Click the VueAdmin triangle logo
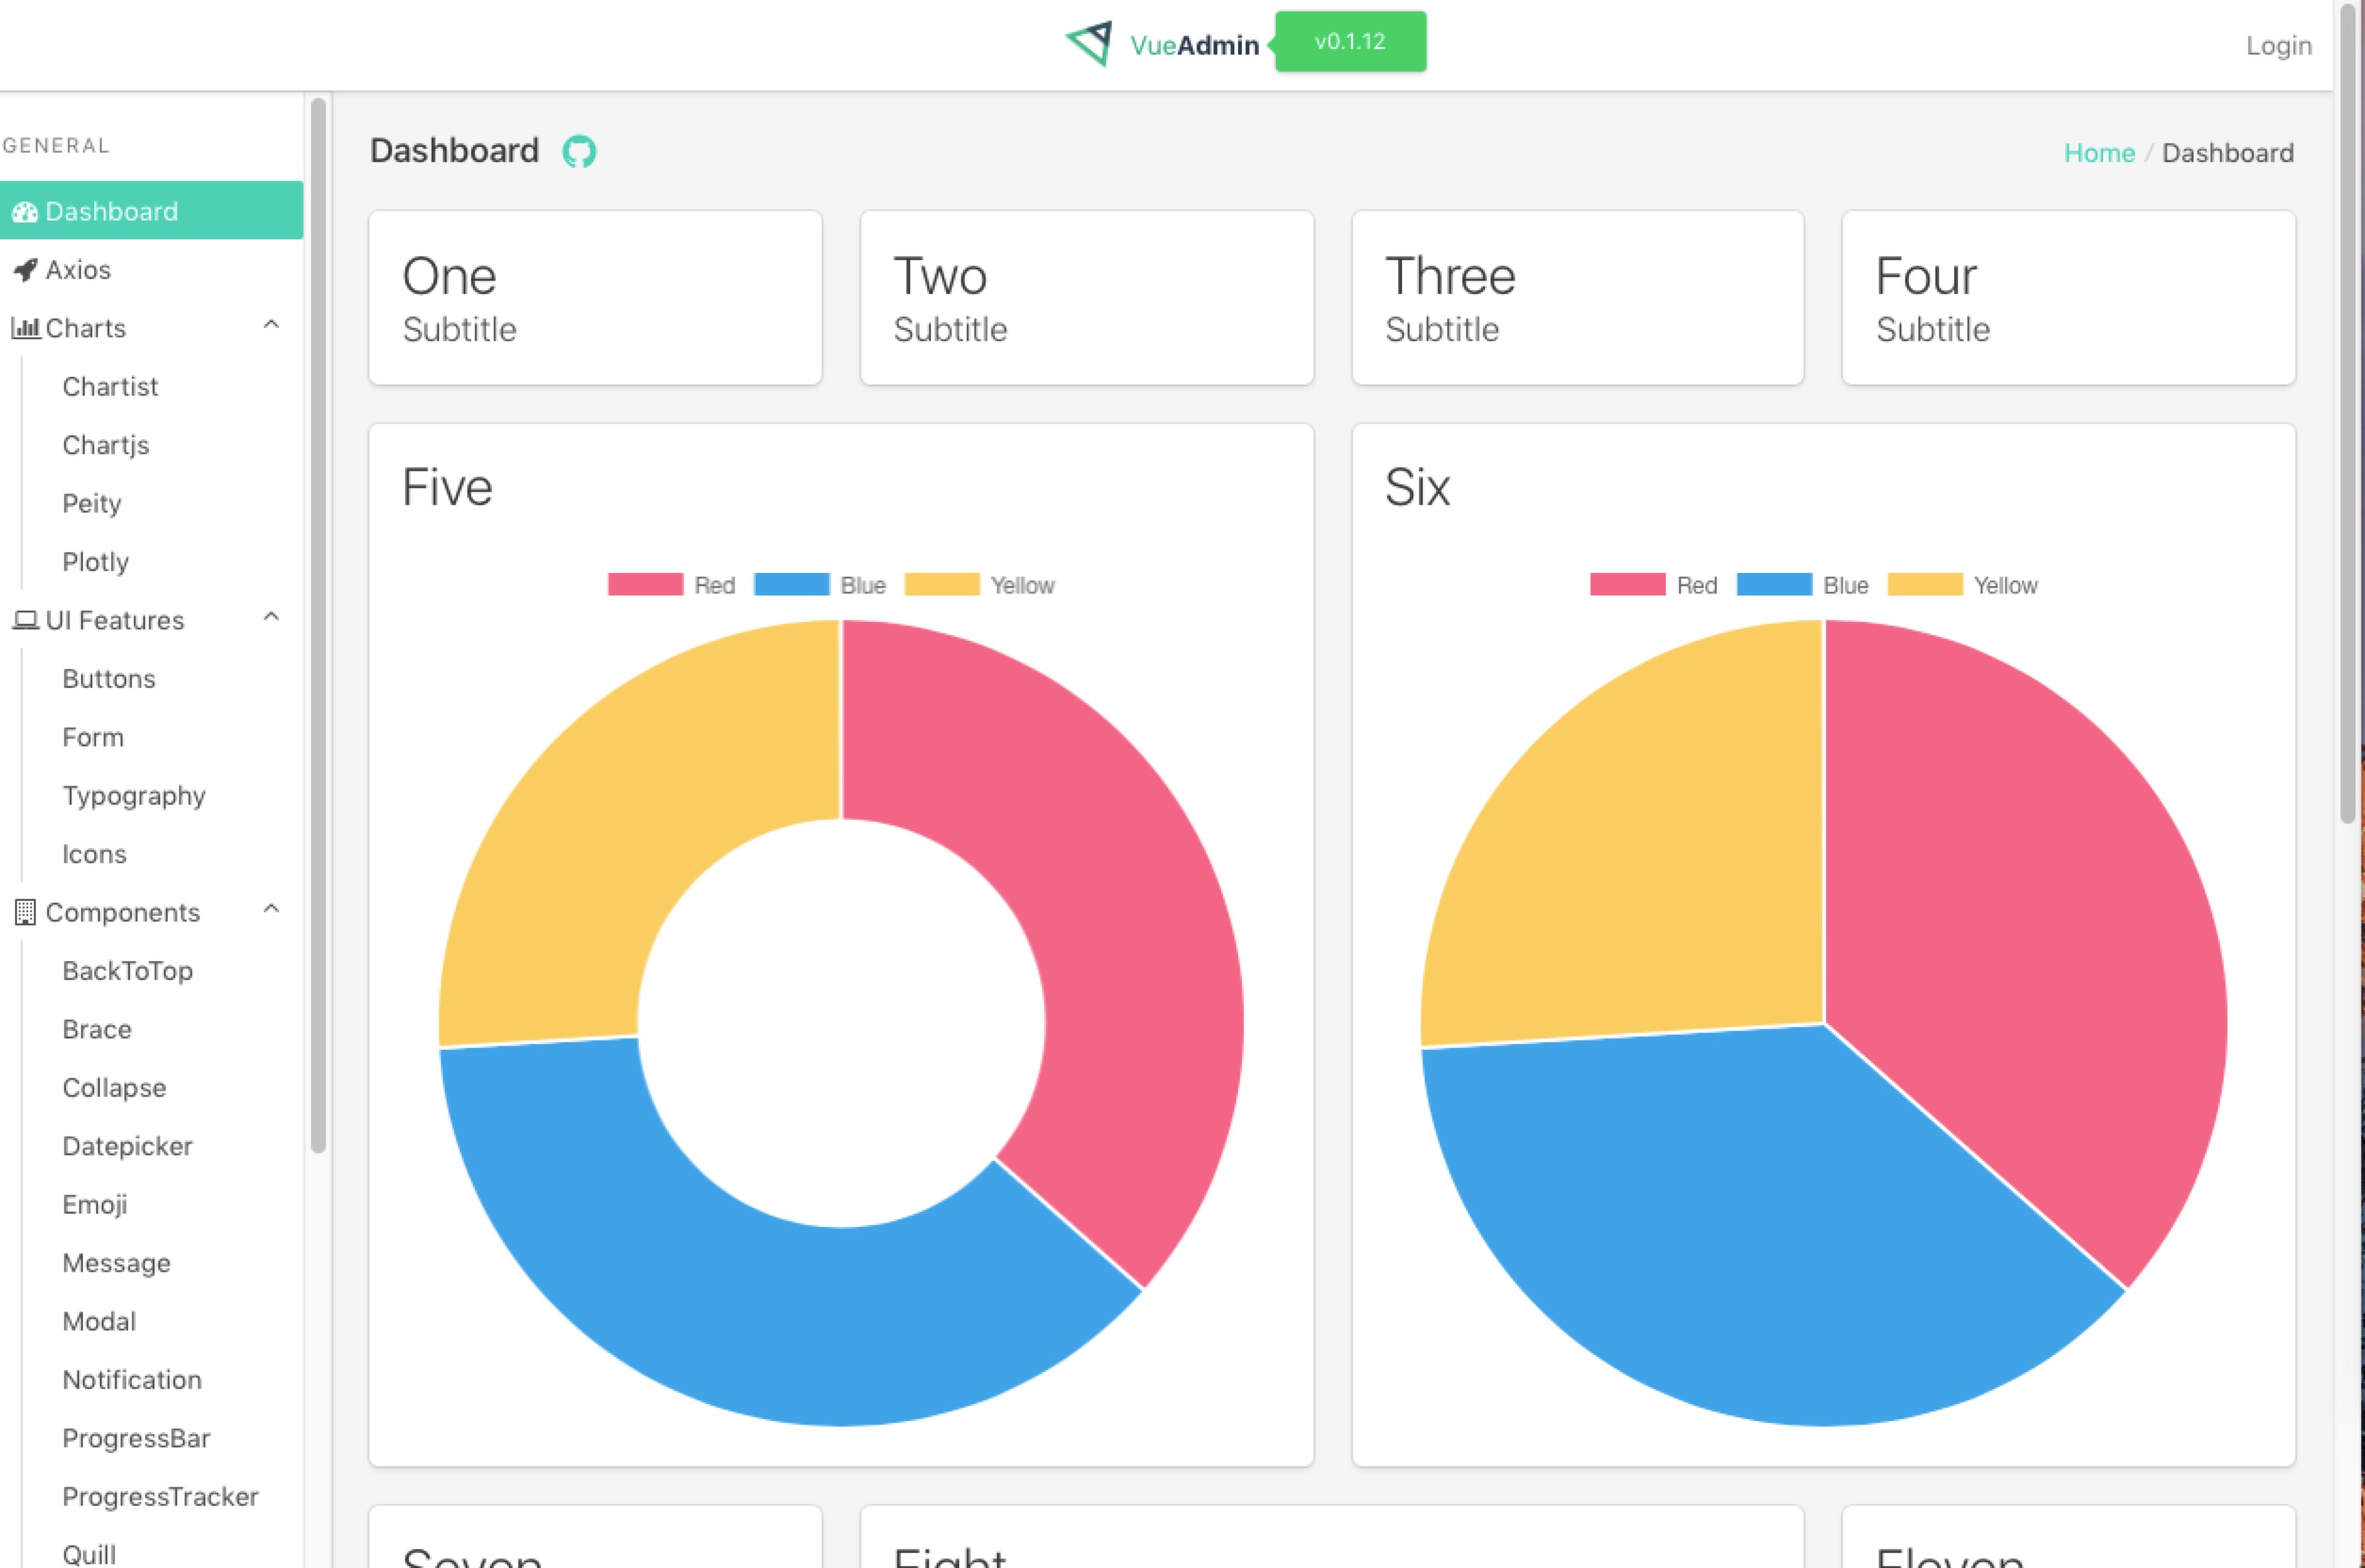The height and width of the screenshot is (1568, 2365). [1090, 43]
